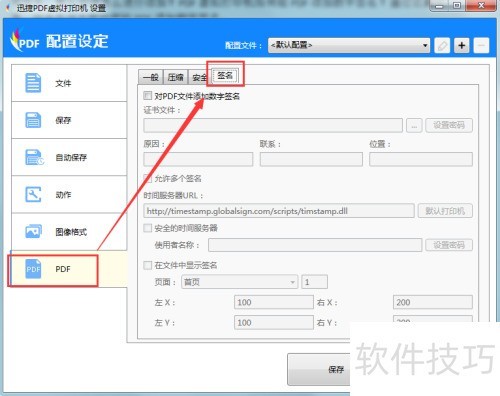Screen dimensions: 500x396
Task: Close the settings window
Action: [481, 6]
